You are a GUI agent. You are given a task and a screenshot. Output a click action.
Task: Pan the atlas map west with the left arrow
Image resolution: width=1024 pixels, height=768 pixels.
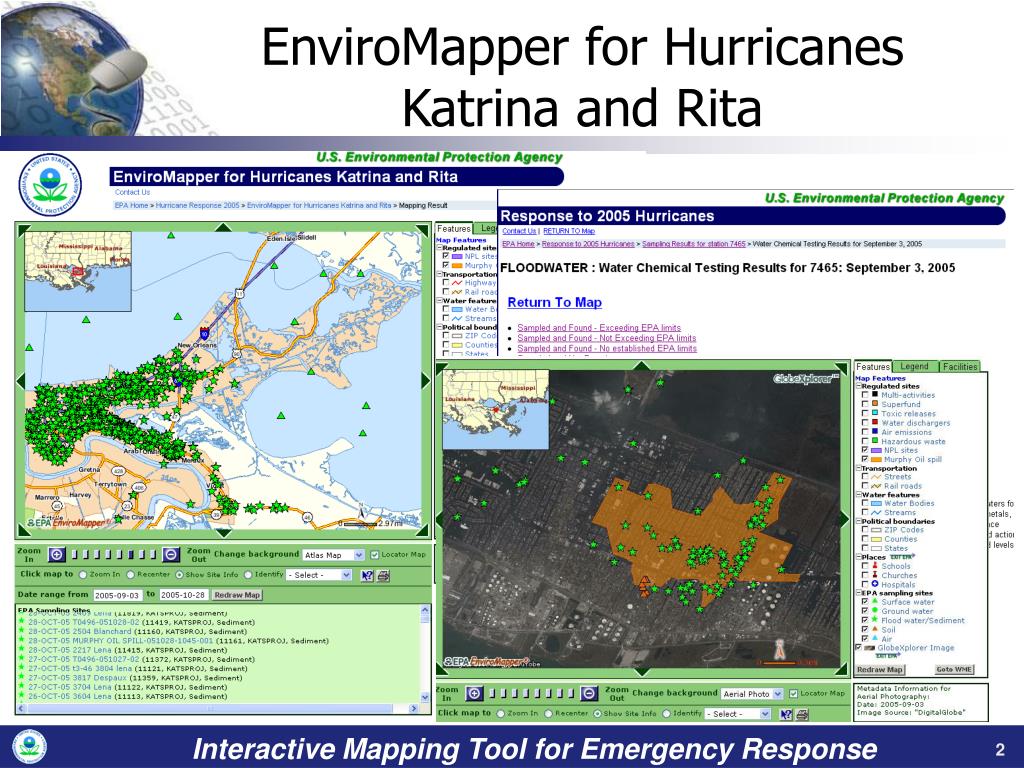pos(20,380)
